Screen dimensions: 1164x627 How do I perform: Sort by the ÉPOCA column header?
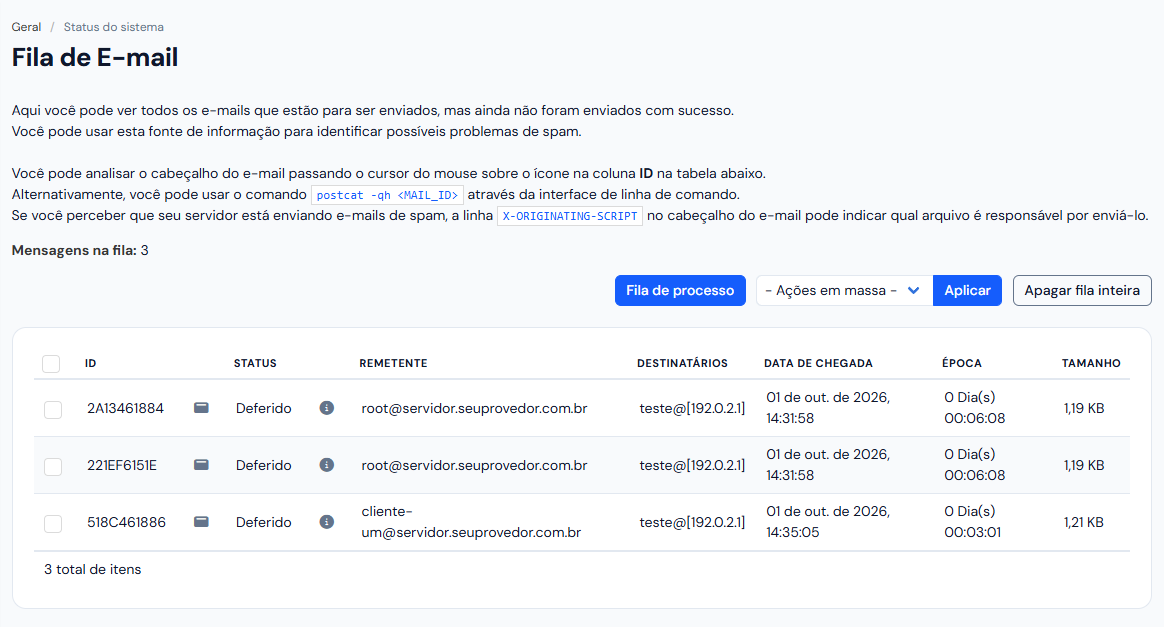(962, 364)
